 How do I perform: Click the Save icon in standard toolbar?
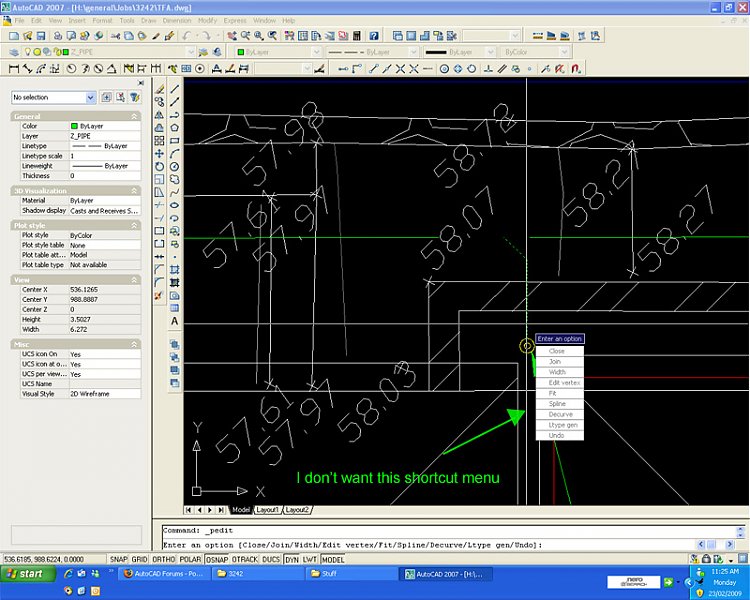click(x=41, y=36)
